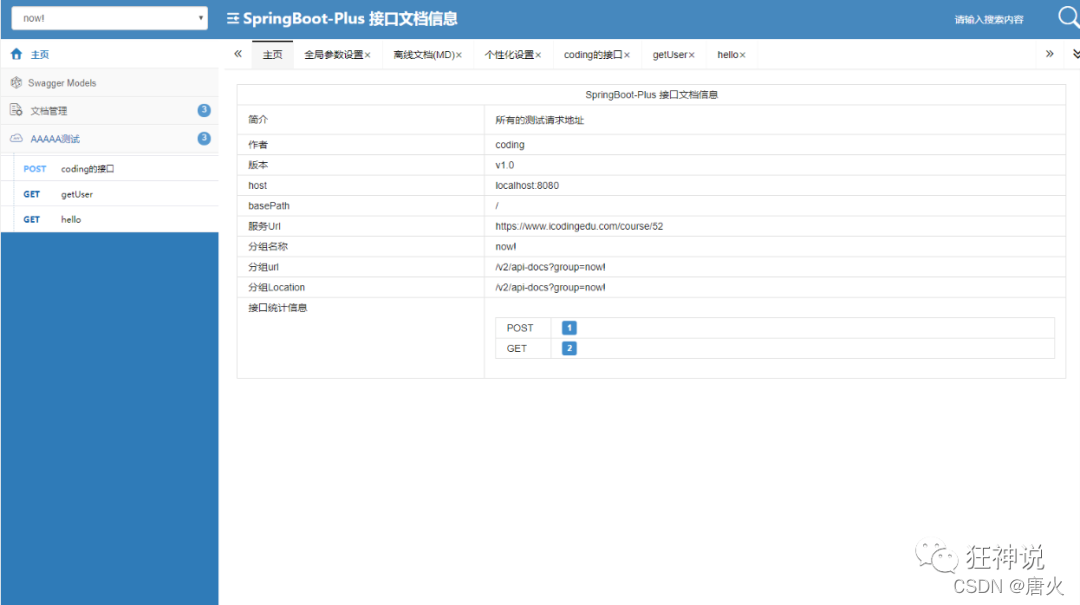Viewport: 1080px width, 605px height.
Task: Click the author value coding
Action: coord(510,145)
